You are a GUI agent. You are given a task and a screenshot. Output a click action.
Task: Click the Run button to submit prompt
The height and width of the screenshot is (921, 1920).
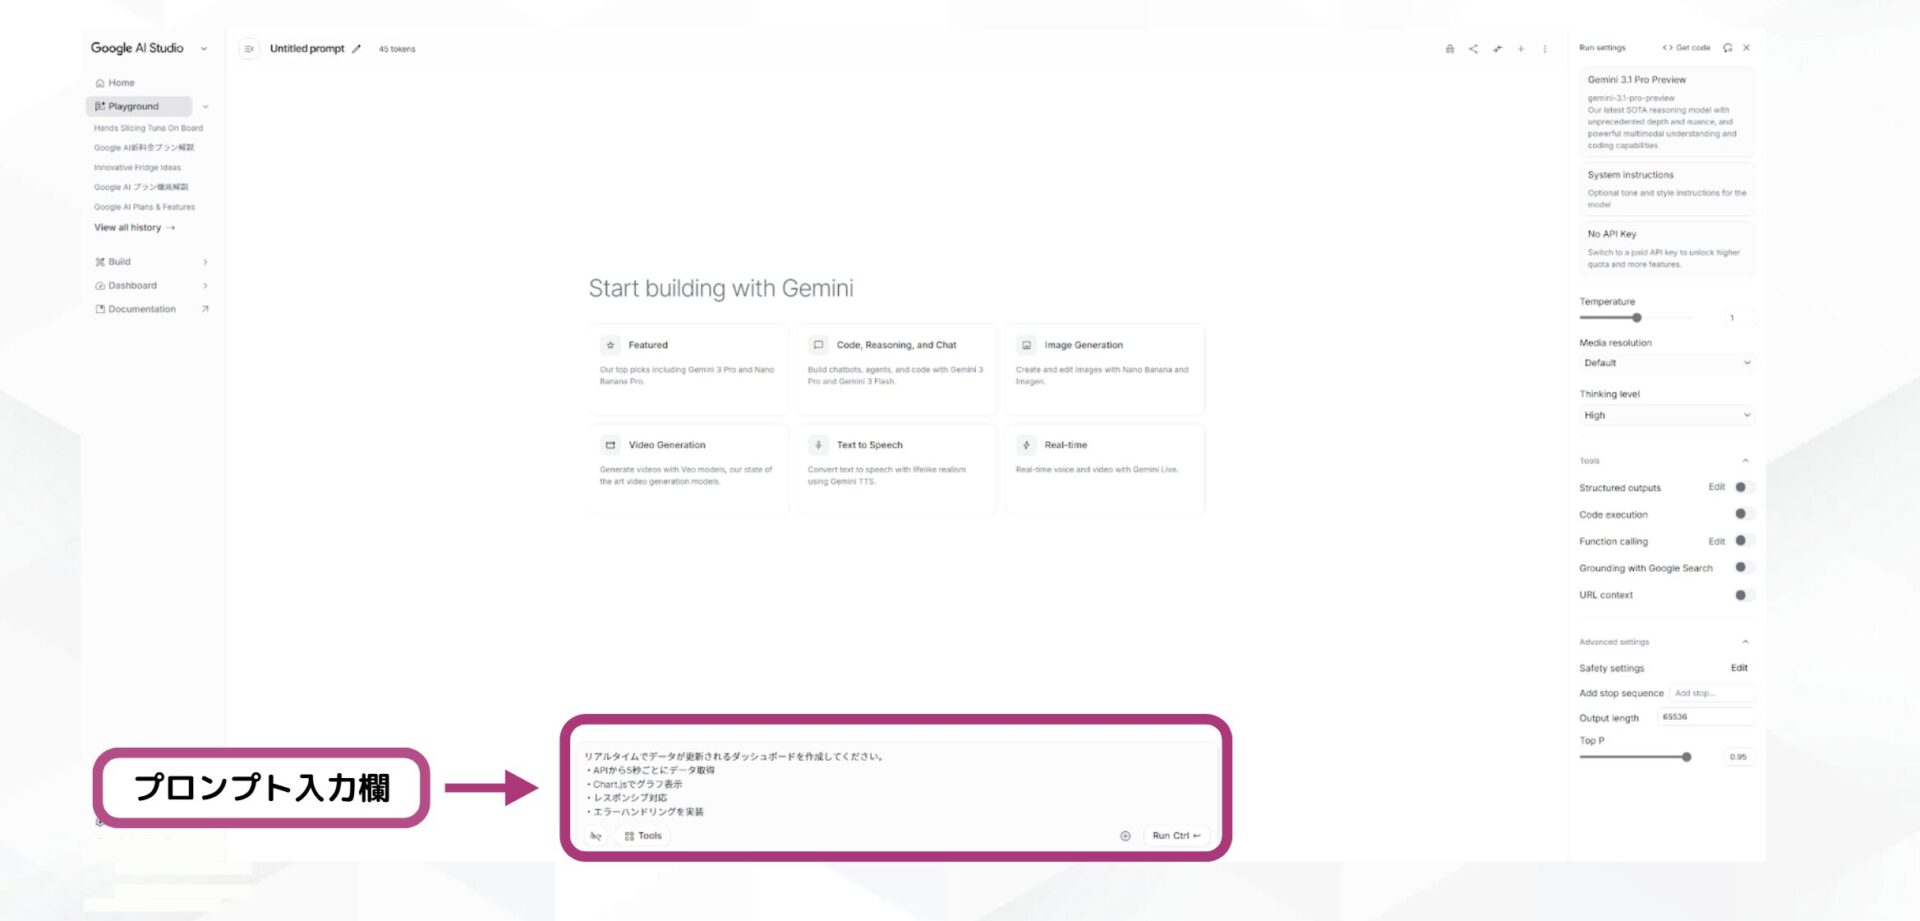click(x=1175, y=835)
